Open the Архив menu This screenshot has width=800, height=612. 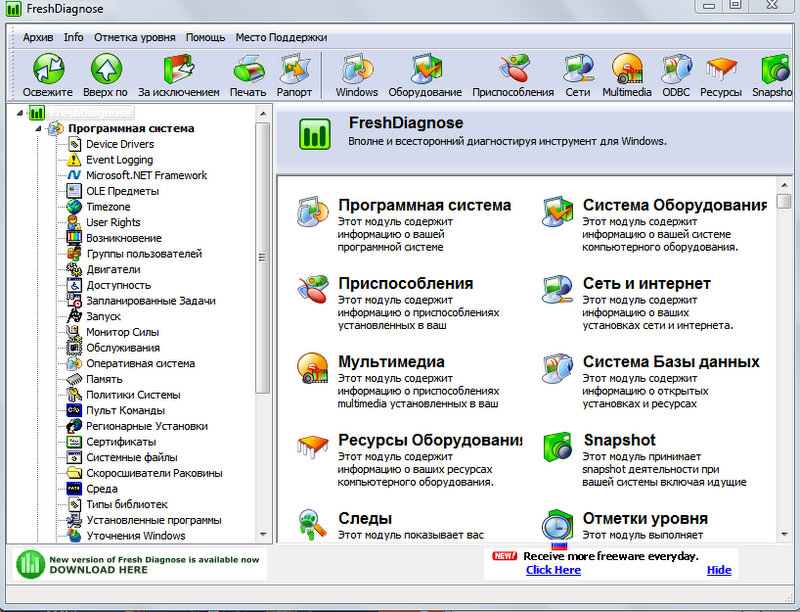38,37
